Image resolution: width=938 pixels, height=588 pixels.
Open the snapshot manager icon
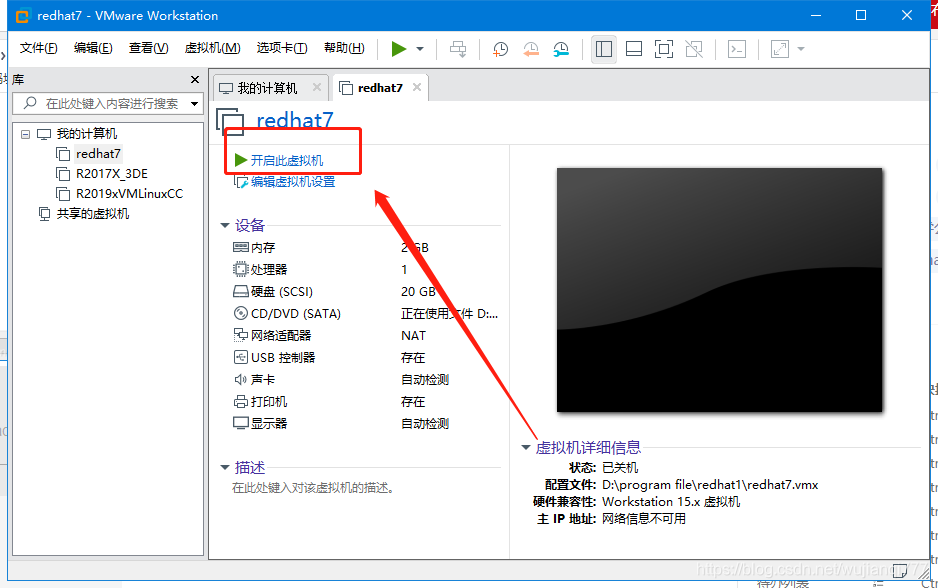[x=561, y=49]
